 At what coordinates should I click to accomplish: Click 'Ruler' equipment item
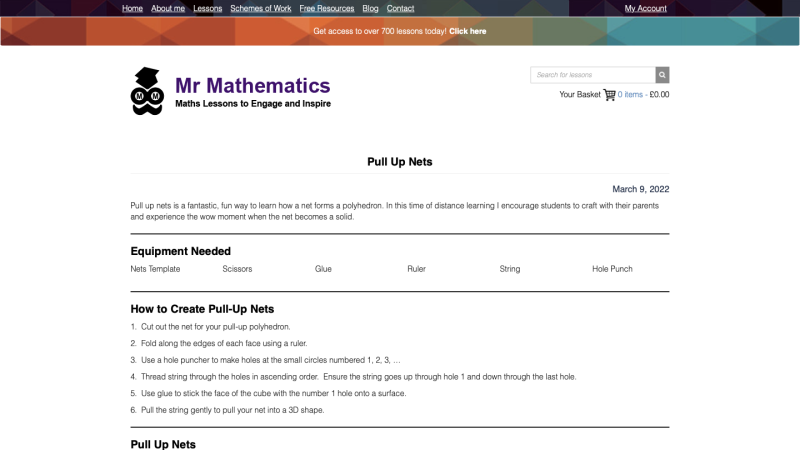[x=416, y=269]
